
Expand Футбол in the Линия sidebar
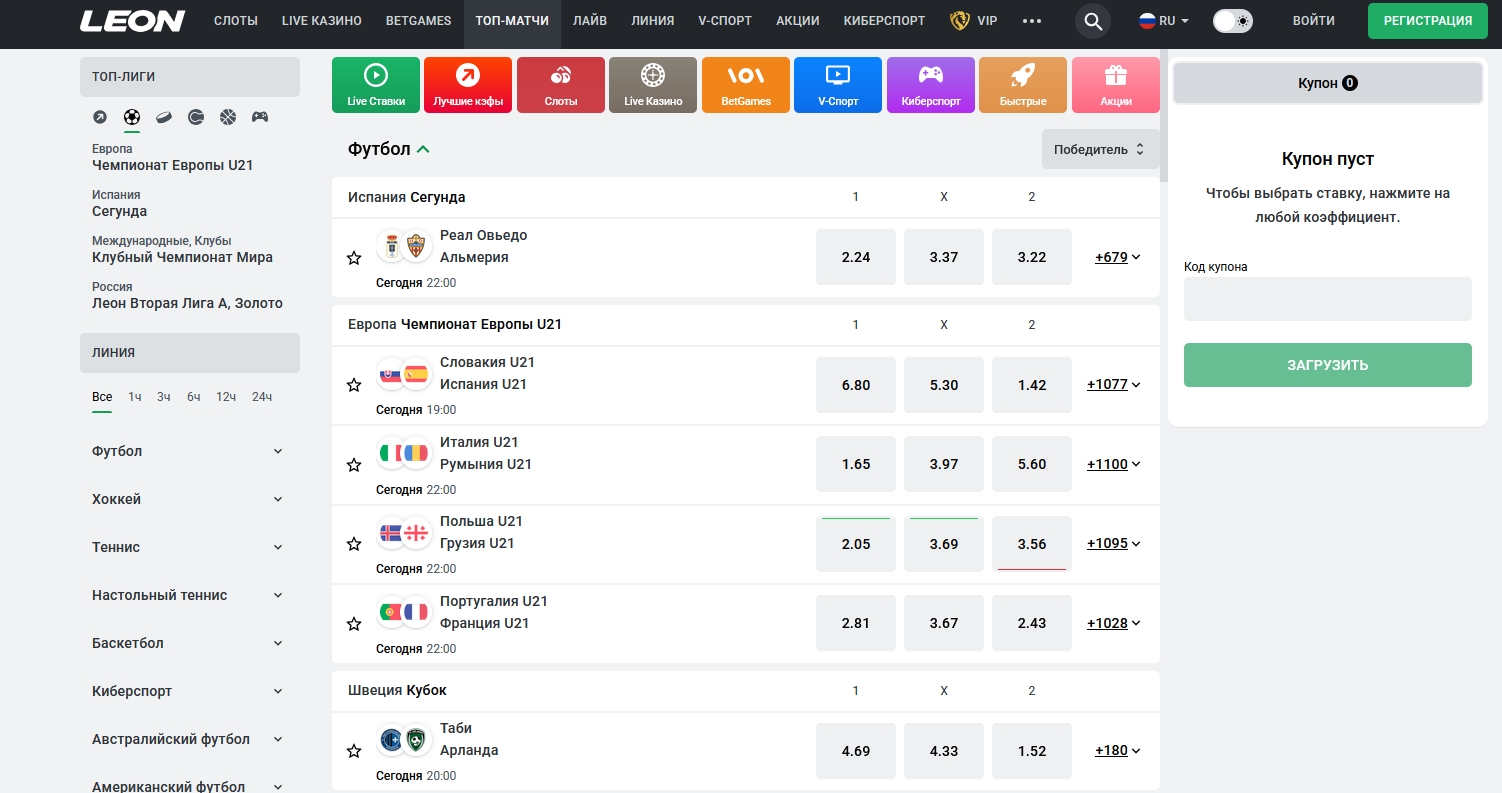(188, 451)
